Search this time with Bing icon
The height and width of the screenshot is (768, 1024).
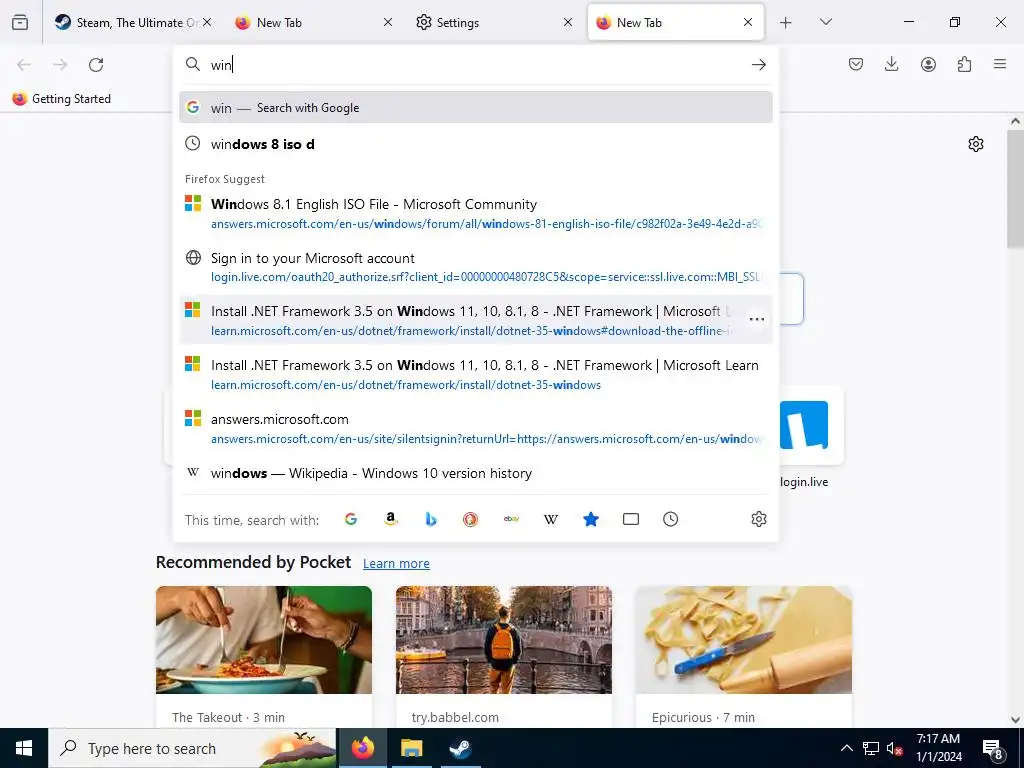(x=430, y=519)
